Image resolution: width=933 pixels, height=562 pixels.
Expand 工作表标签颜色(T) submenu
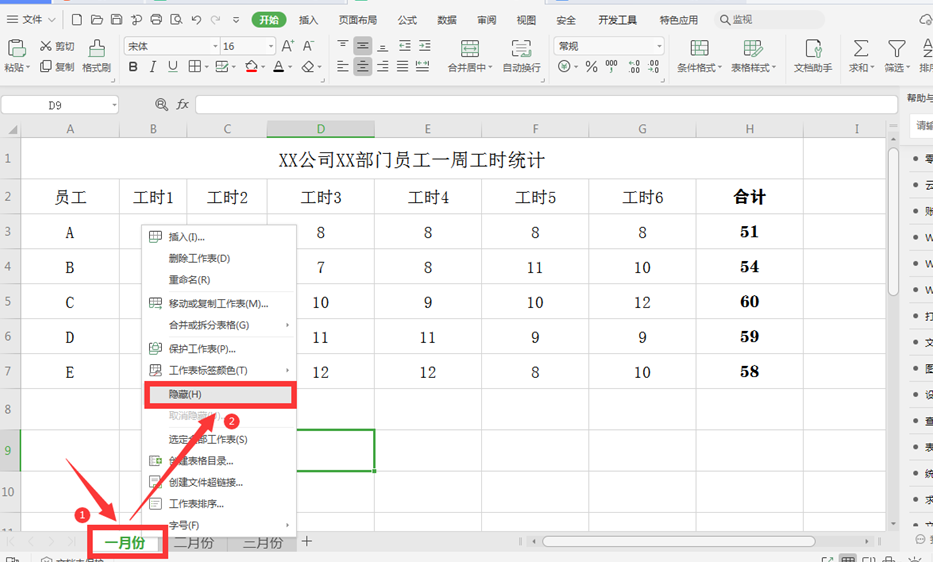click(220, 370)
